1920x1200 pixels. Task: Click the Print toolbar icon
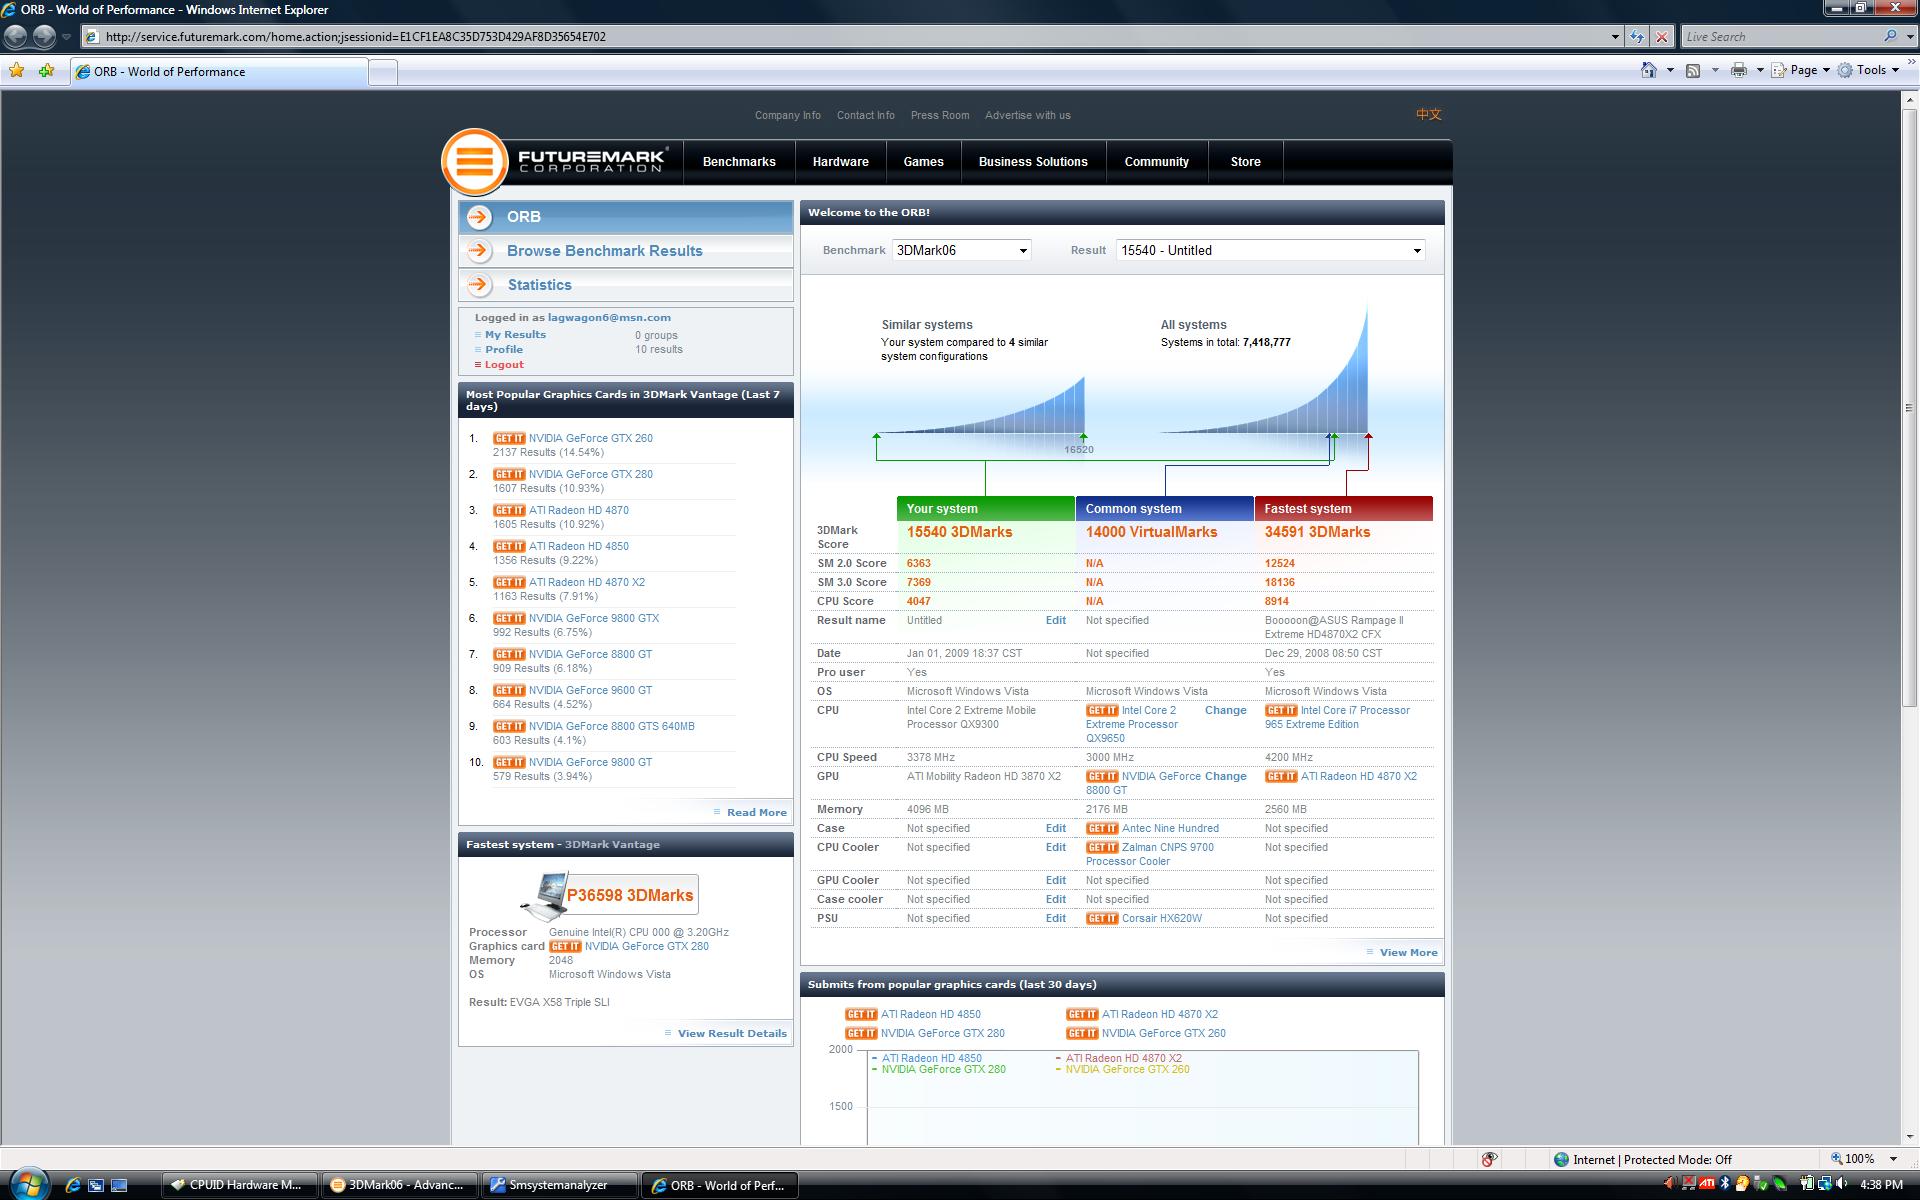[1739, 70]
